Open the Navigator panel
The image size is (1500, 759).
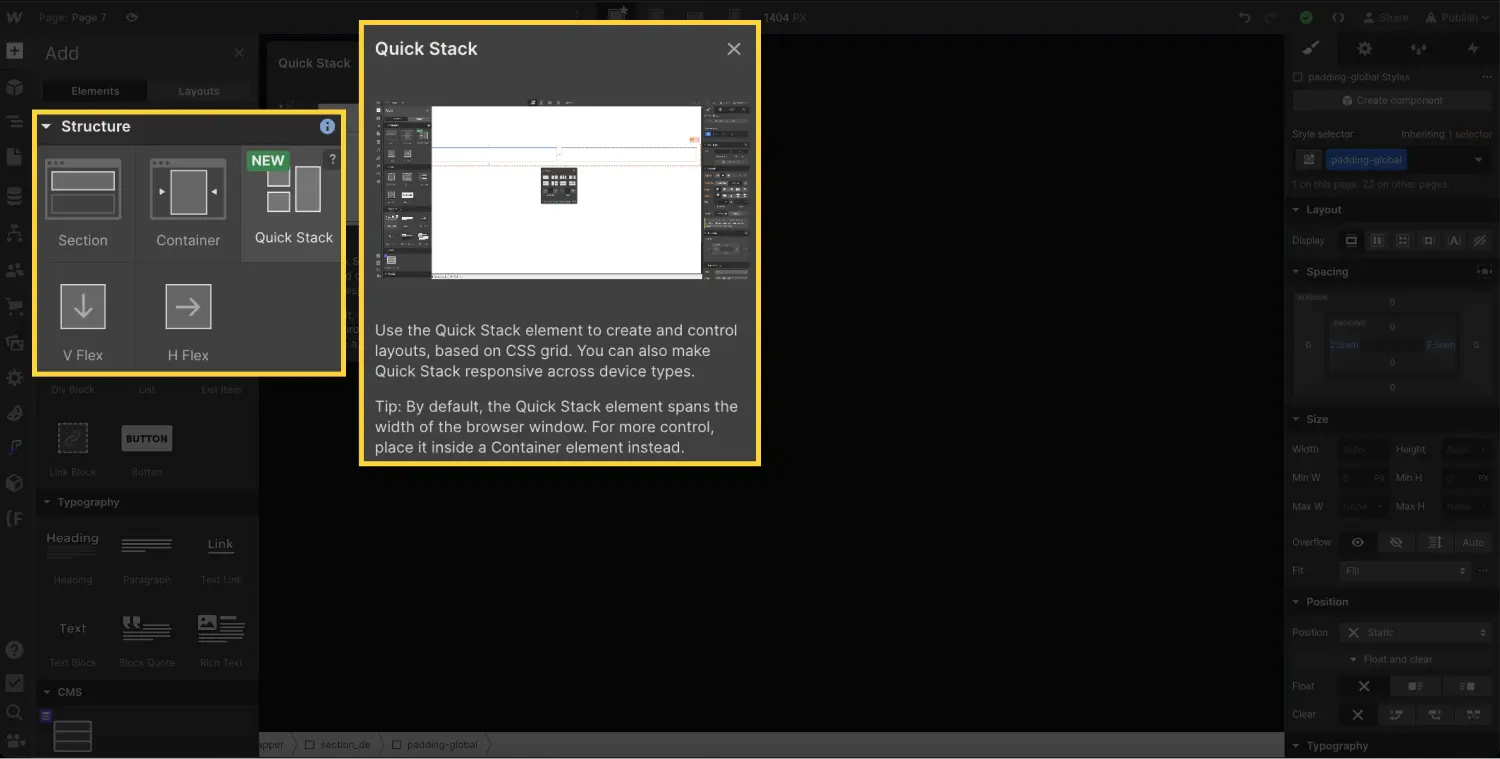pyautogui.click(x=14, y=124)
